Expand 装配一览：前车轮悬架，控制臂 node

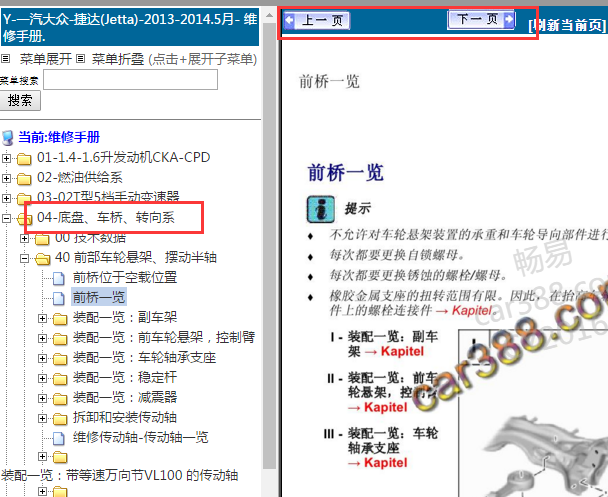pos(42,338)
